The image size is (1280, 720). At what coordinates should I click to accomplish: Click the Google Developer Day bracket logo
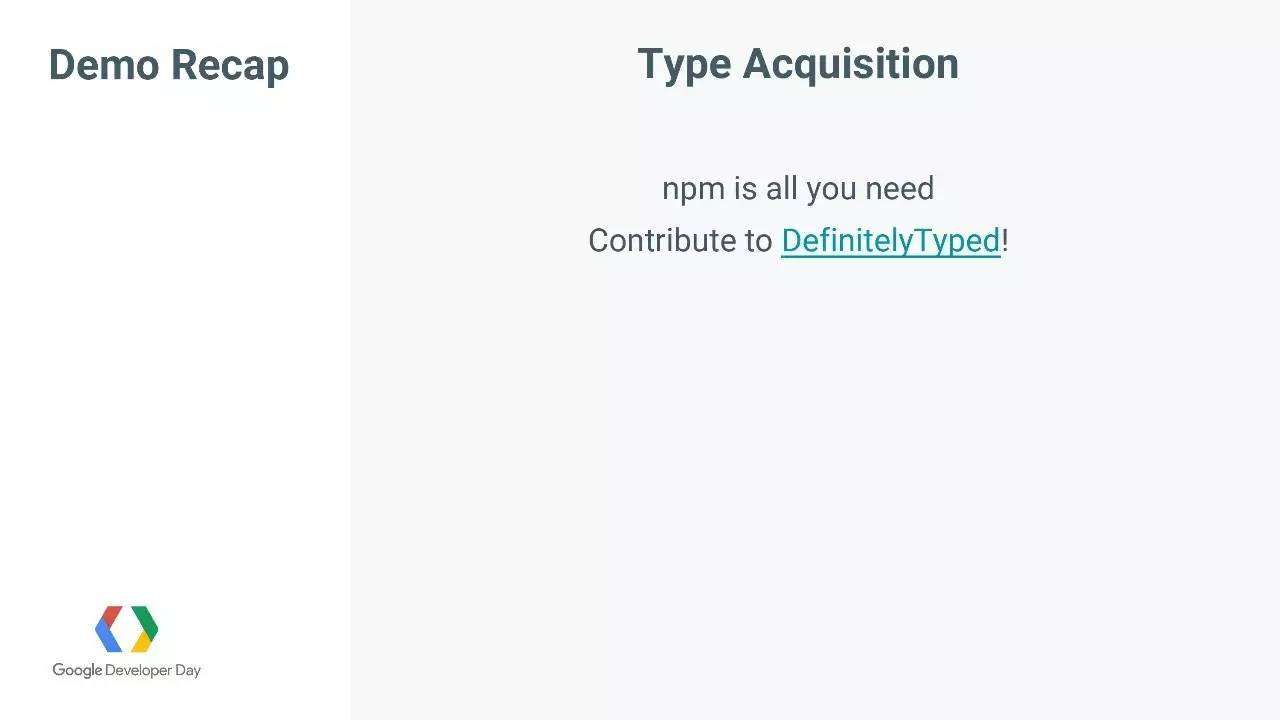click(x=126, y=629)
